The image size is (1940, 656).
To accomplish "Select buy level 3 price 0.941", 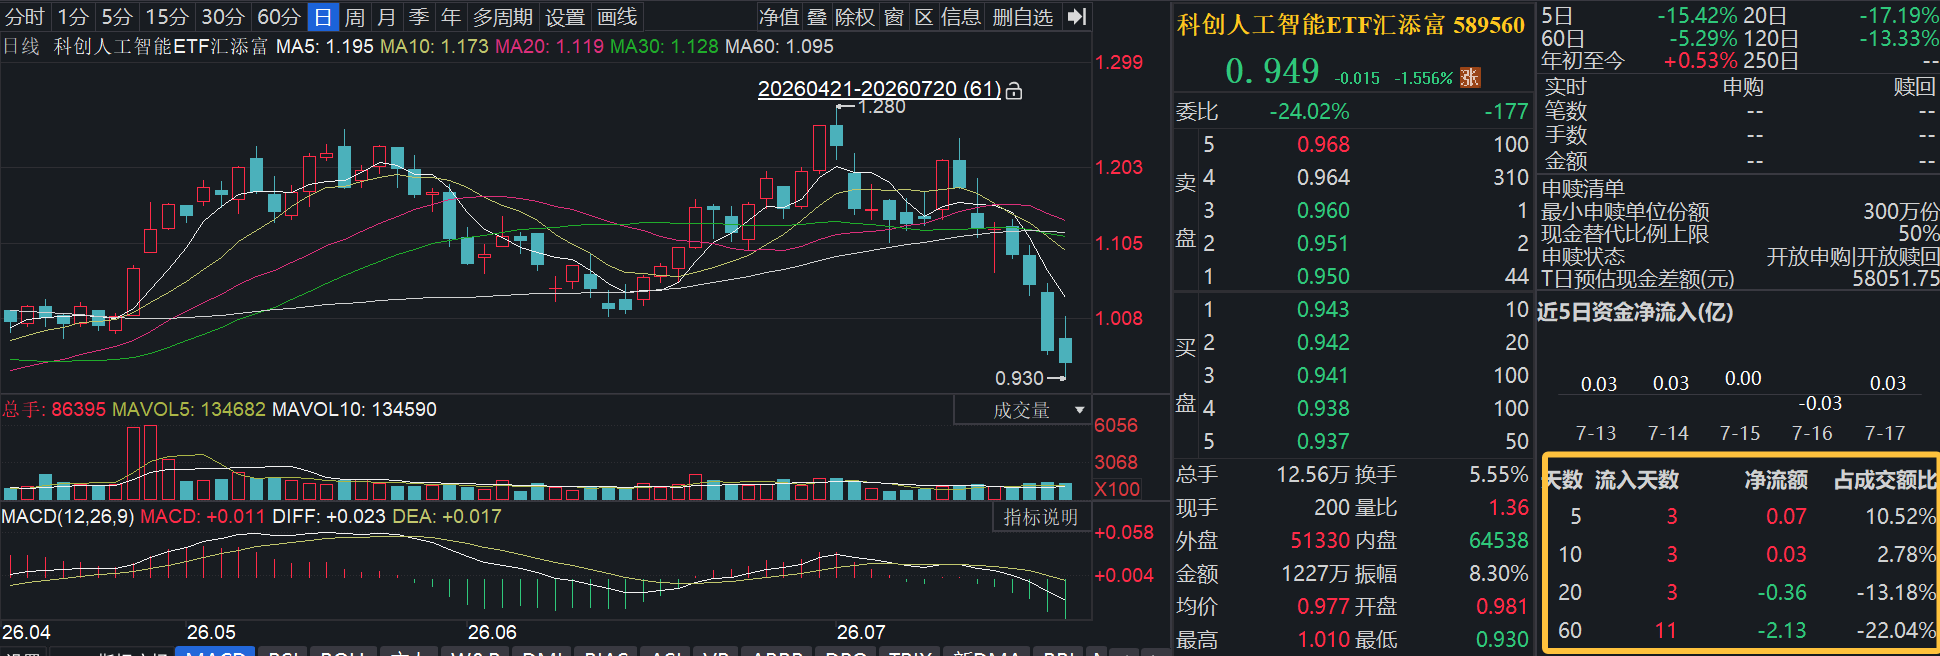I will tap(1323, 376).
